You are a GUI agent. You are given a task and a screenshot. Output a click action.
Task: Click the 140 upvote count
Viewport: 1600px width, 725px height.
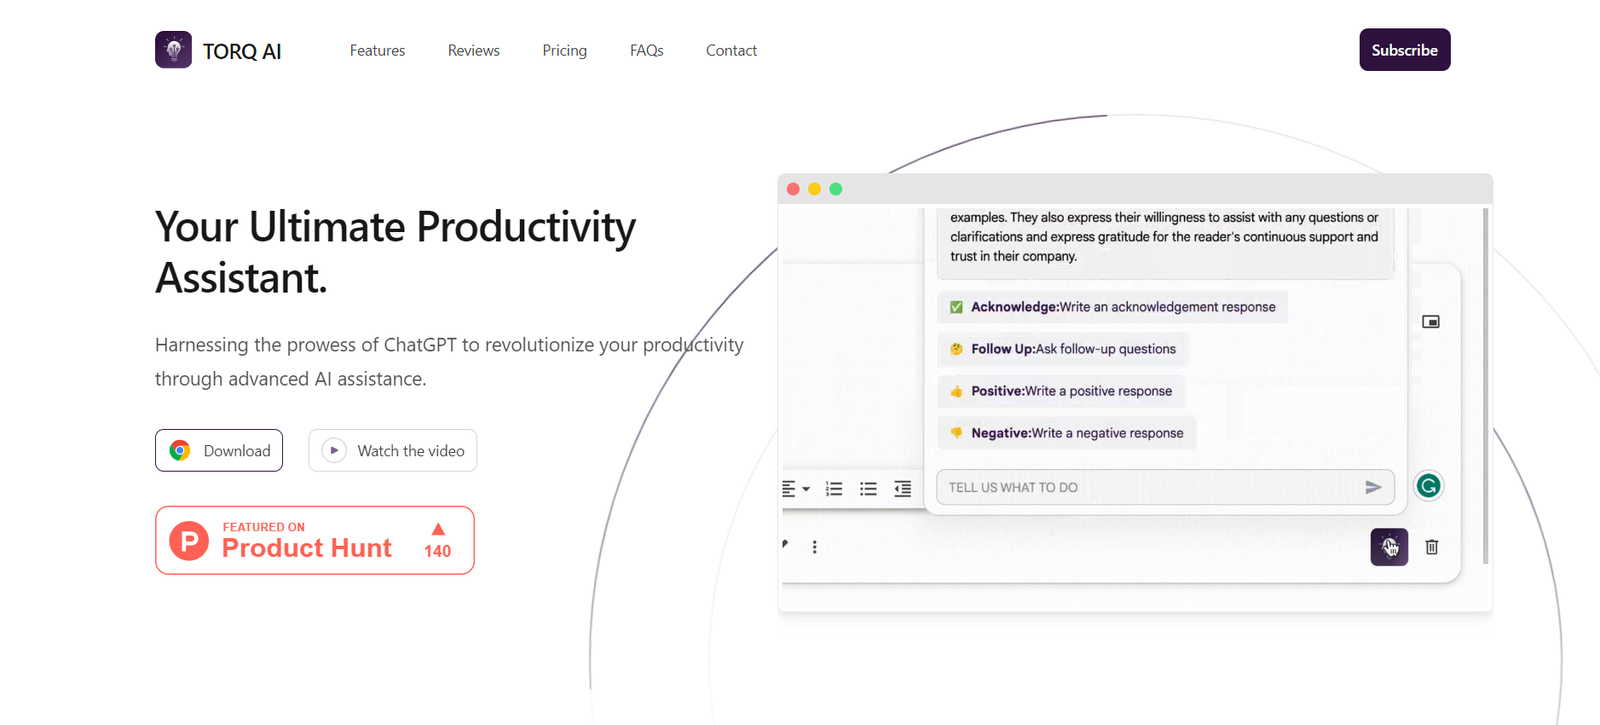(x=438, y=551)
